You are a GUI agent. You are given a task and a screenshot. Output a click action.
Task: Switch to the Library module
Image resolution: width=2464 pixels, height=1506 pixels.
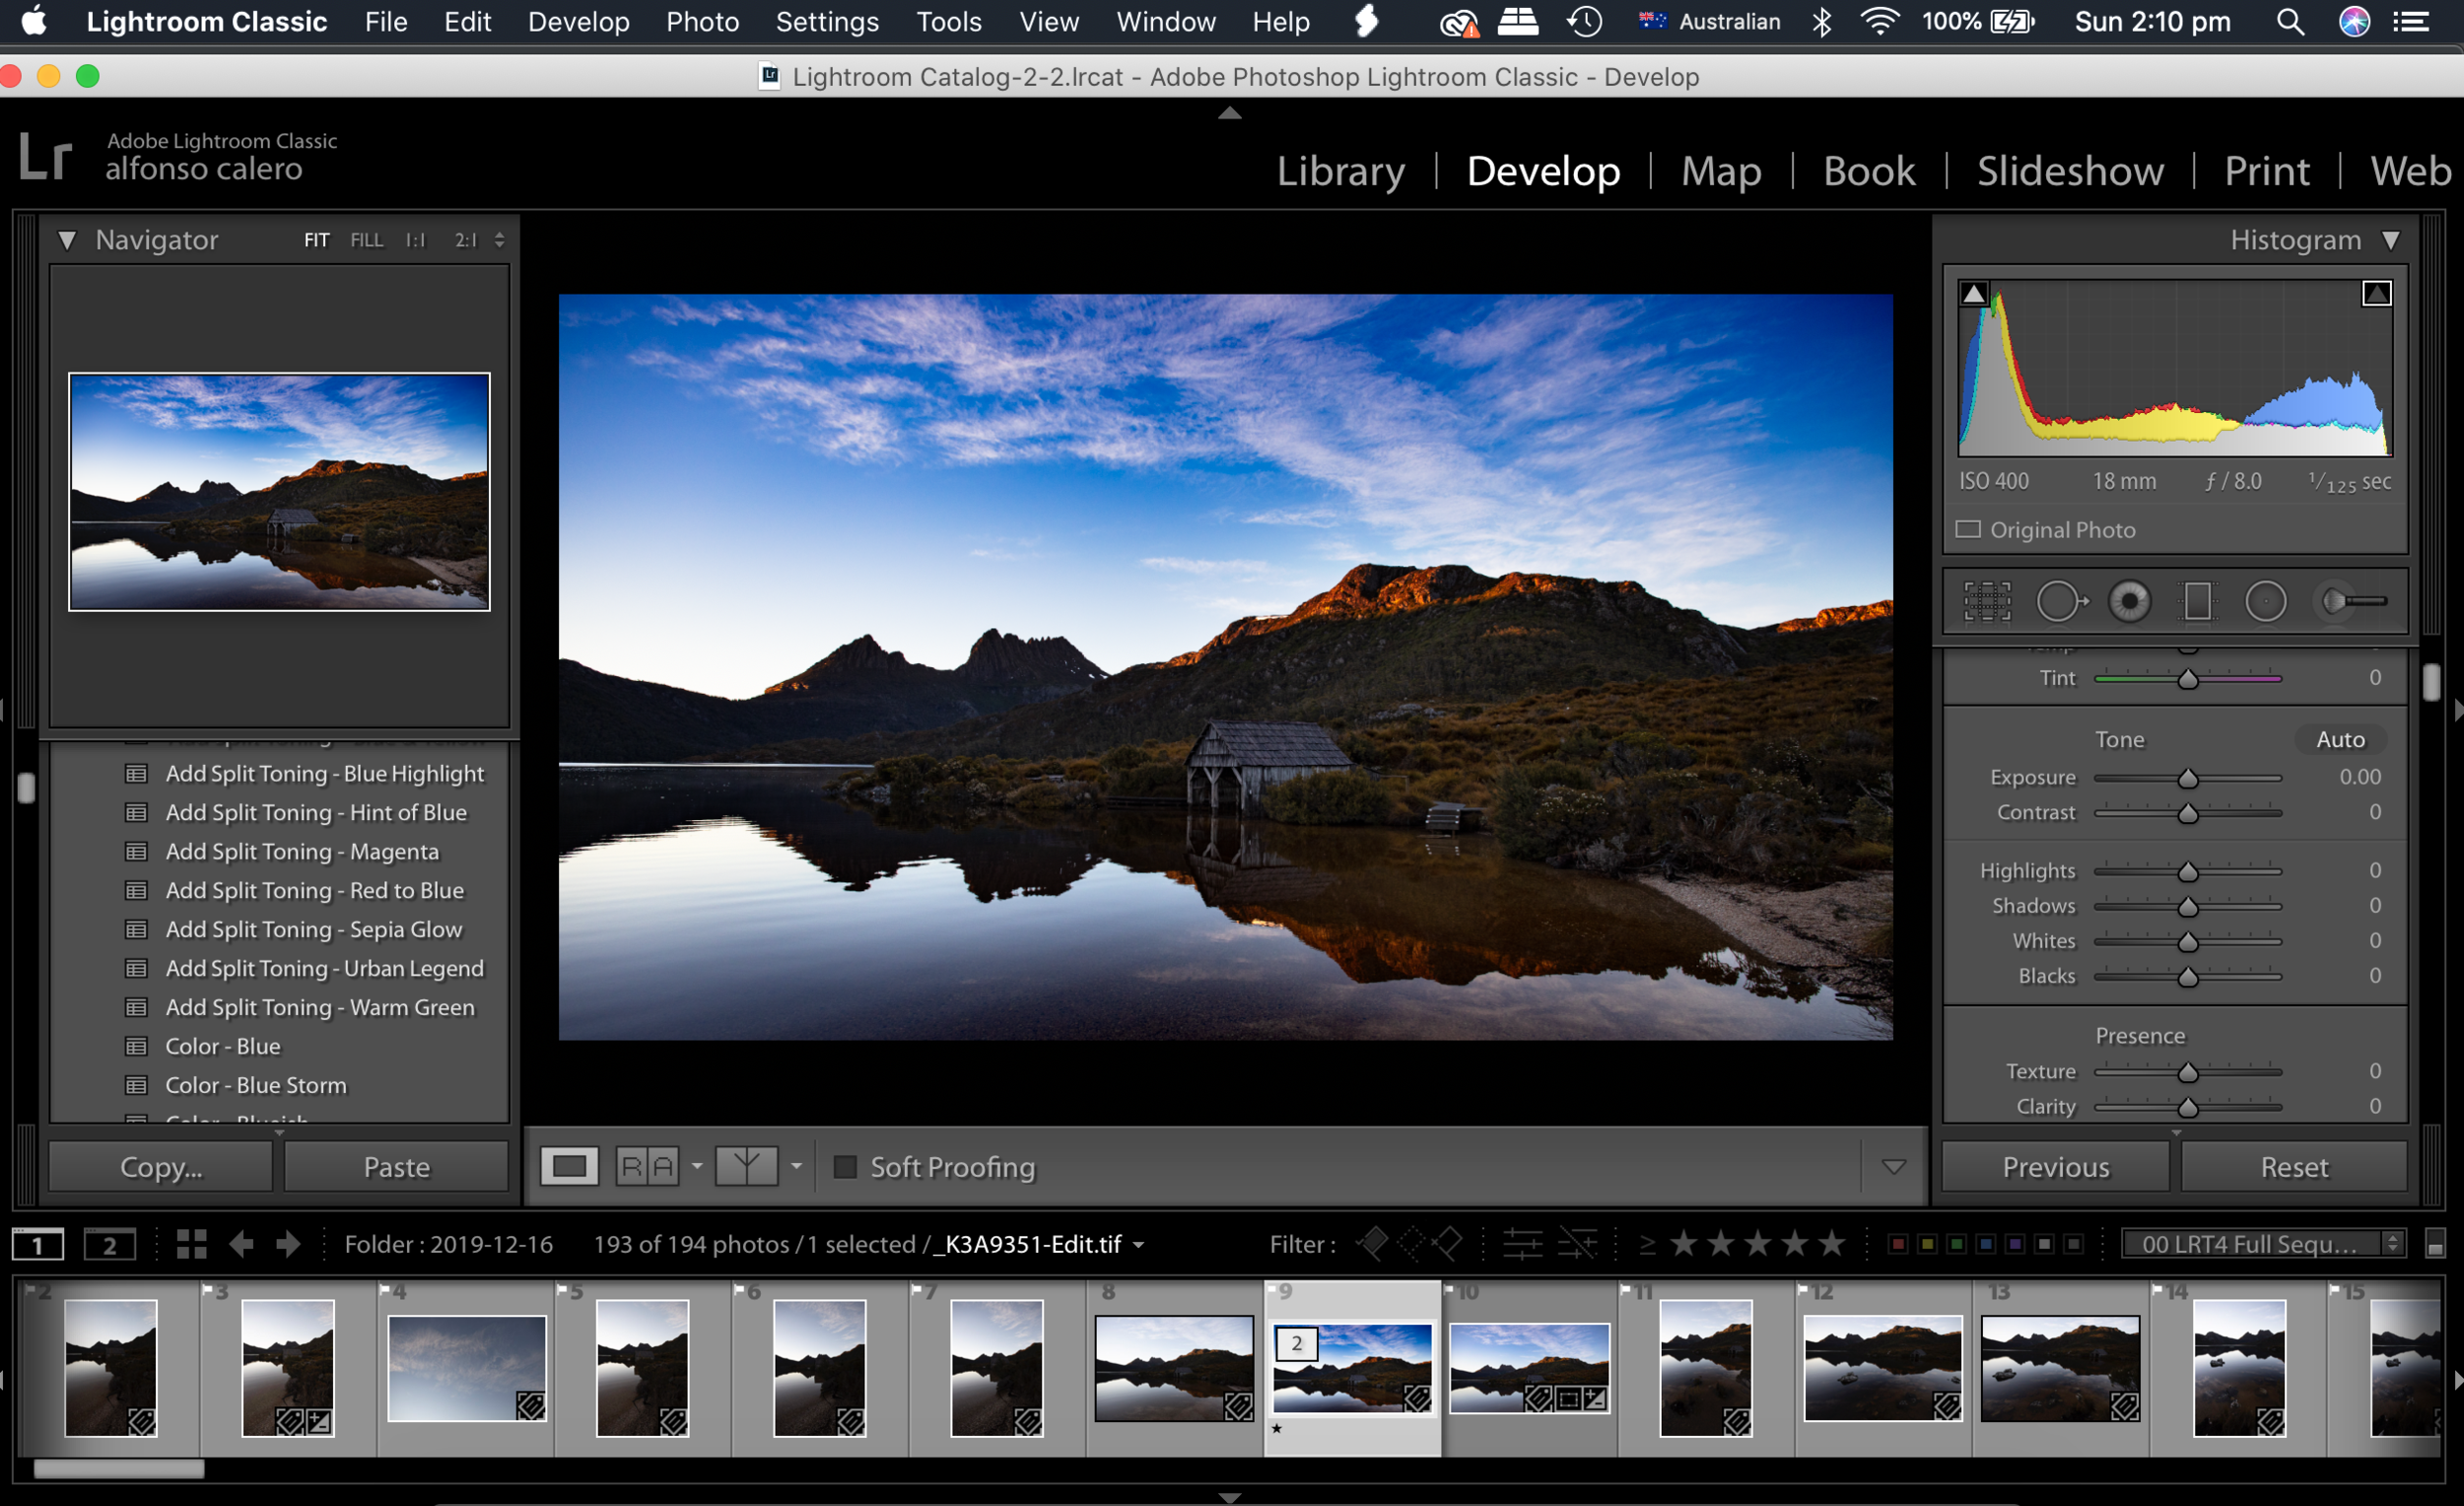1340,171
